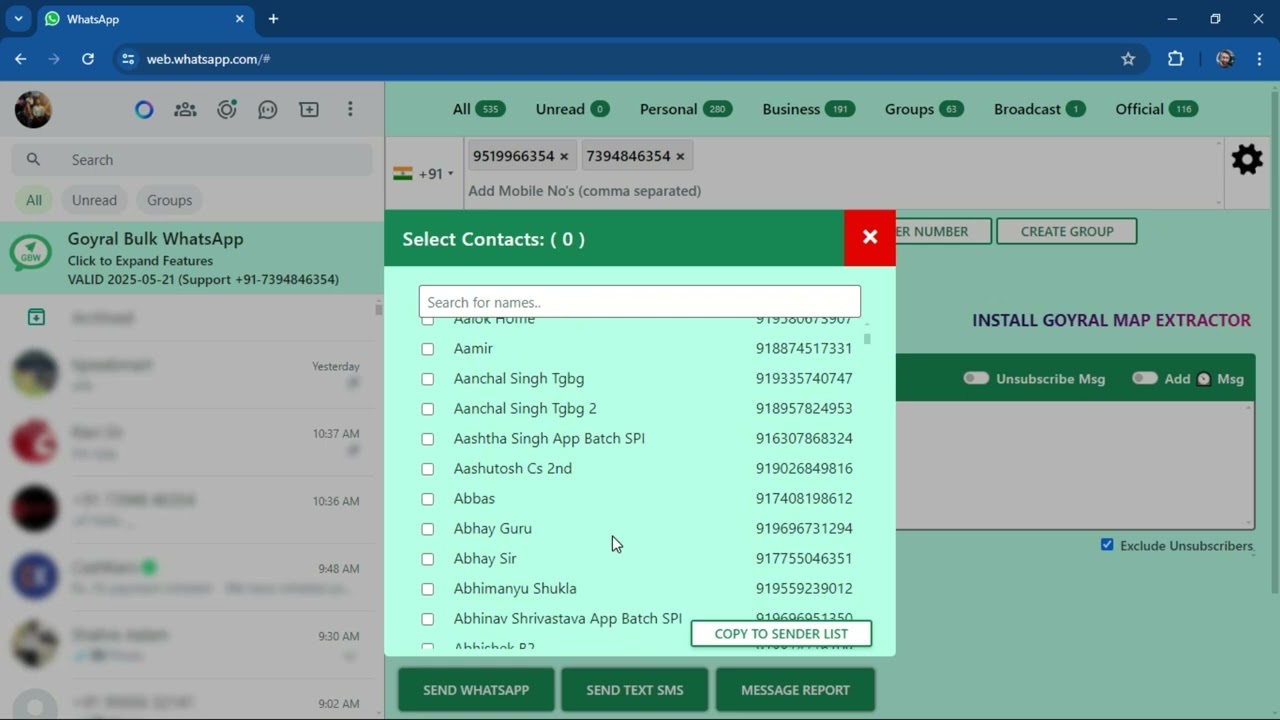The image size is (1280, 720).
Task: Click SEND TEXT SMS button
Action: [635, 690]
